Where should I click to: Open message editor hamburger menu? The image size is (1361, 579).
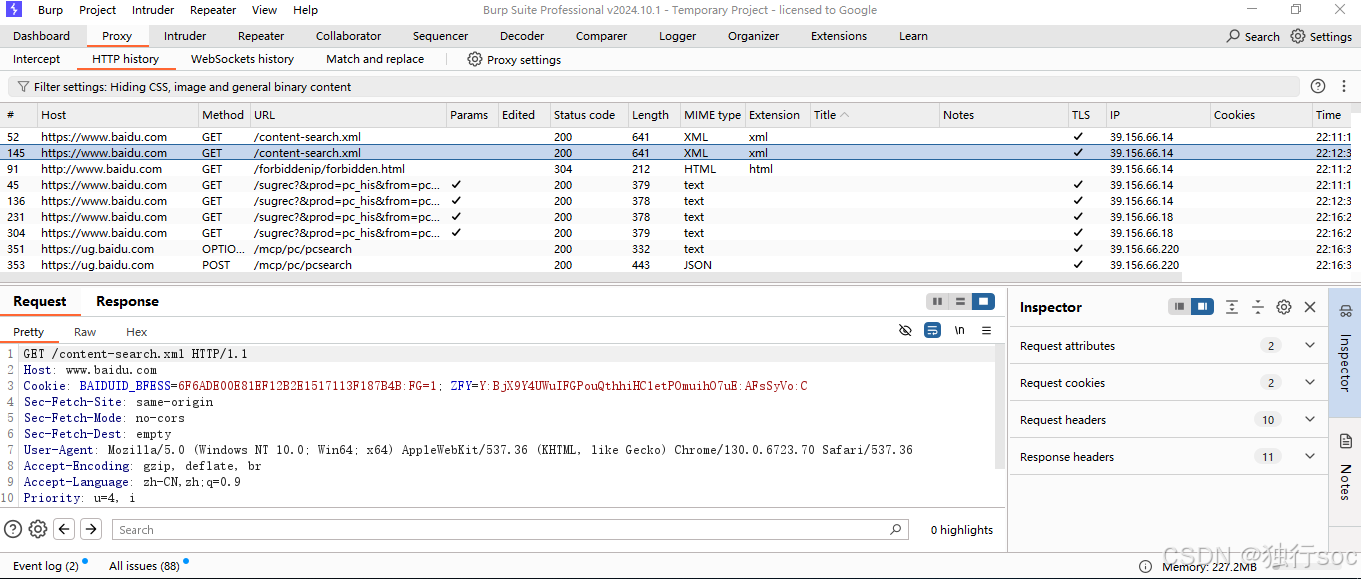click(986, 330)
